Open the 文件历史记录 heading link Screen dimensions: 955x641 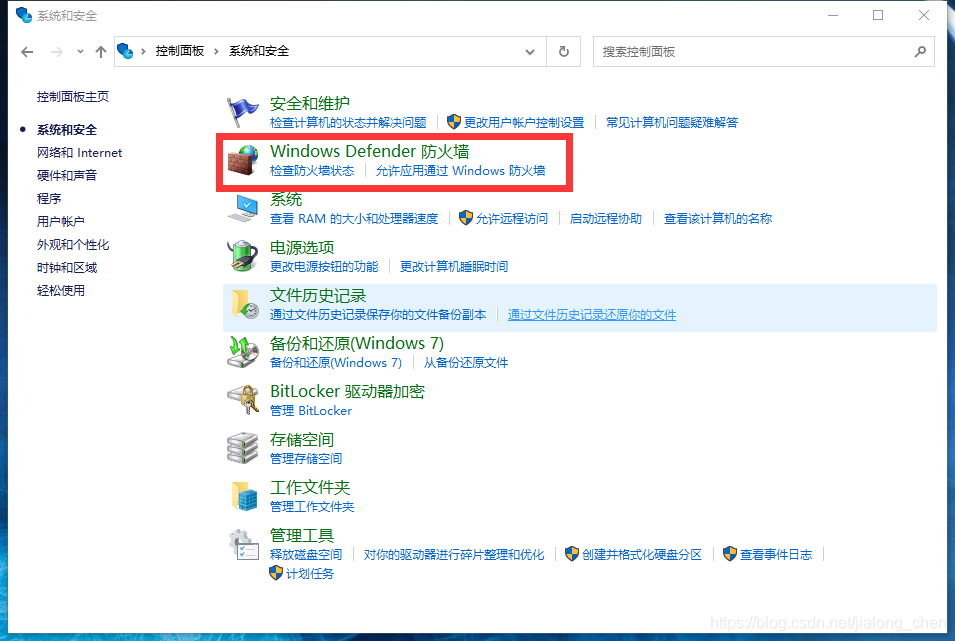pyautogui.click(x=318, y=296)
